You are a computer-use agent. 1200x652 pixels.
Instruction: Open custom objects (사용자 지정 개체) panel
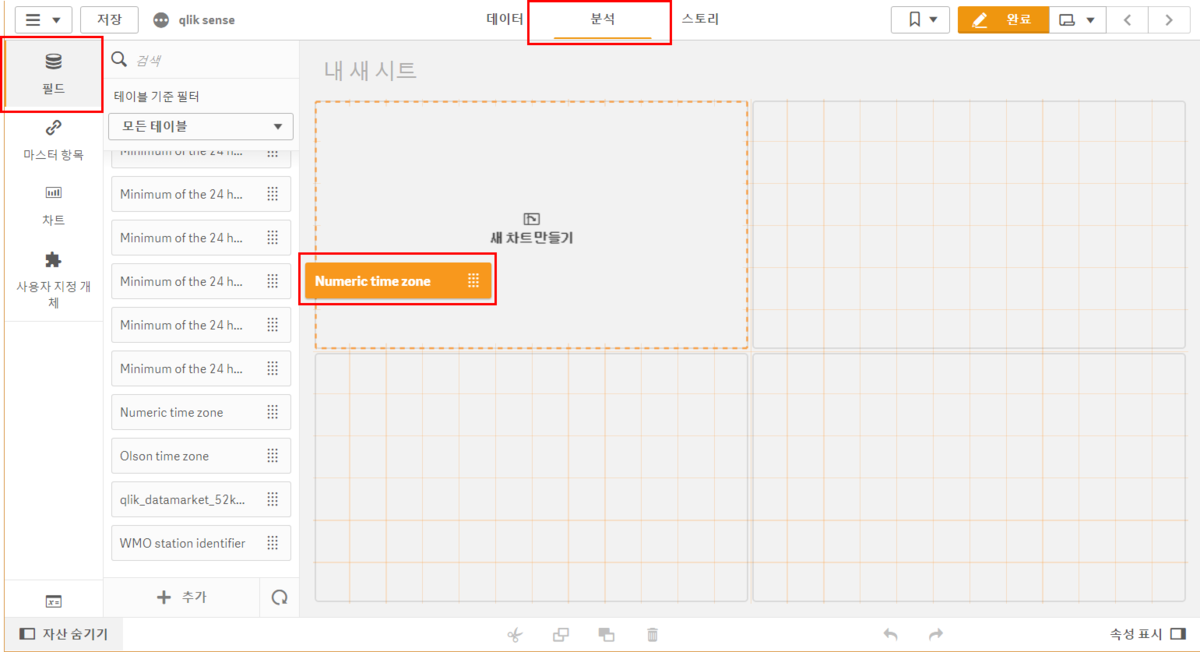point(53,279)
